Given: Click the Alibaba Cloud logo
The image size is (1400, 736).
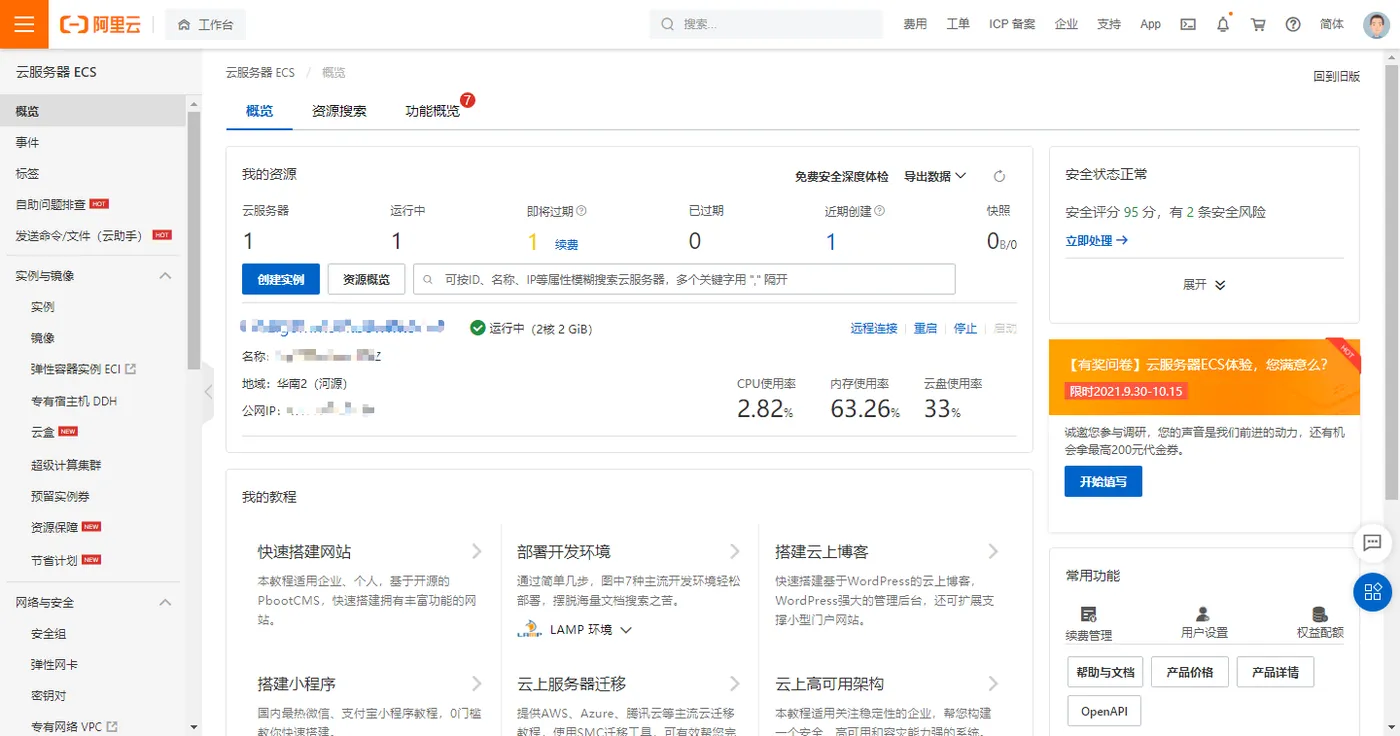Looking at the screenshot, I should (100, 25).
